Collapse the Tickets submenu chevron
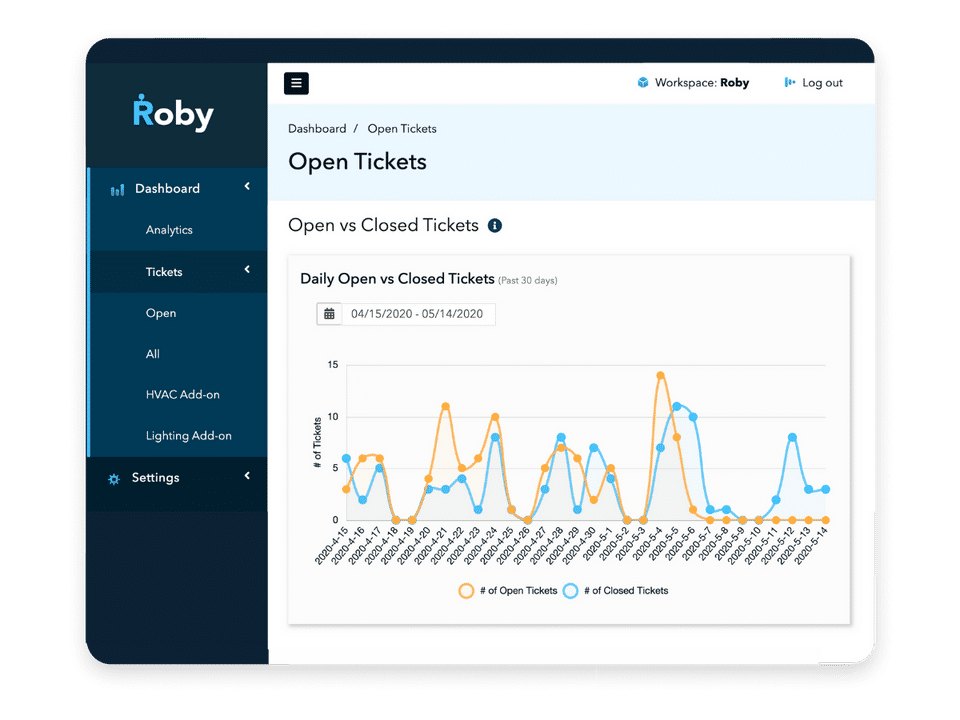 (247, 269)
